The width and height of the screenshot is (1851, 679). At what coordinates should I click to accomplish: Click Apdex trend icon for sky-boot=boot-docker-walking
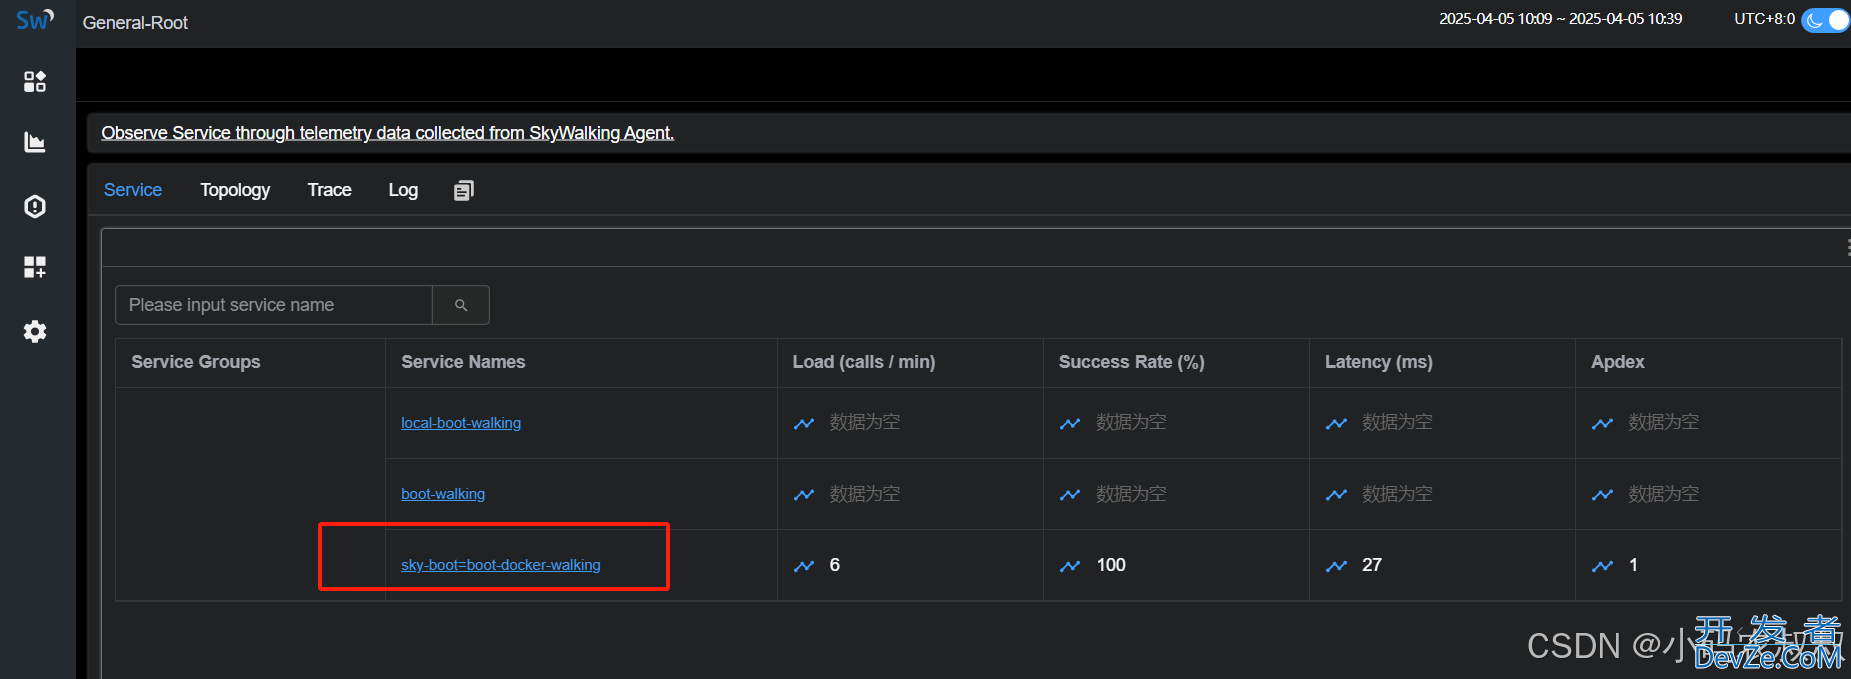coord(1602,565)
